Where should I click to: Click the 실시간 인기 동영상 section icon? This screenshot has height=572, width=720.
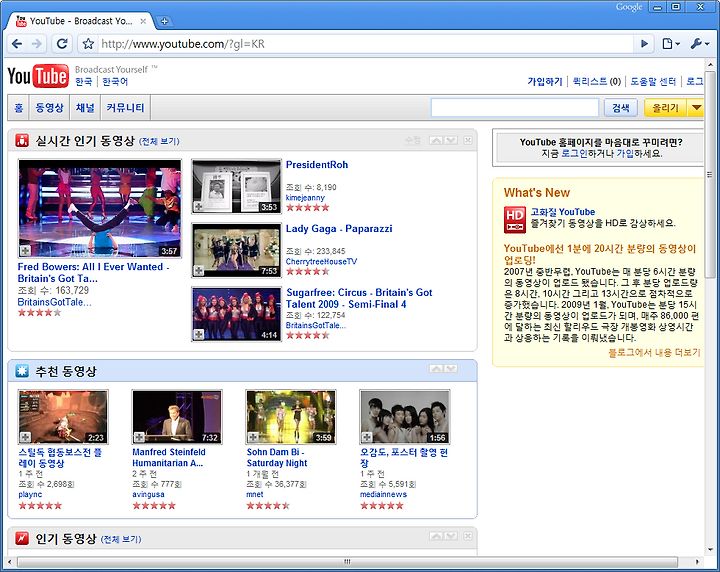coord(22,140)
